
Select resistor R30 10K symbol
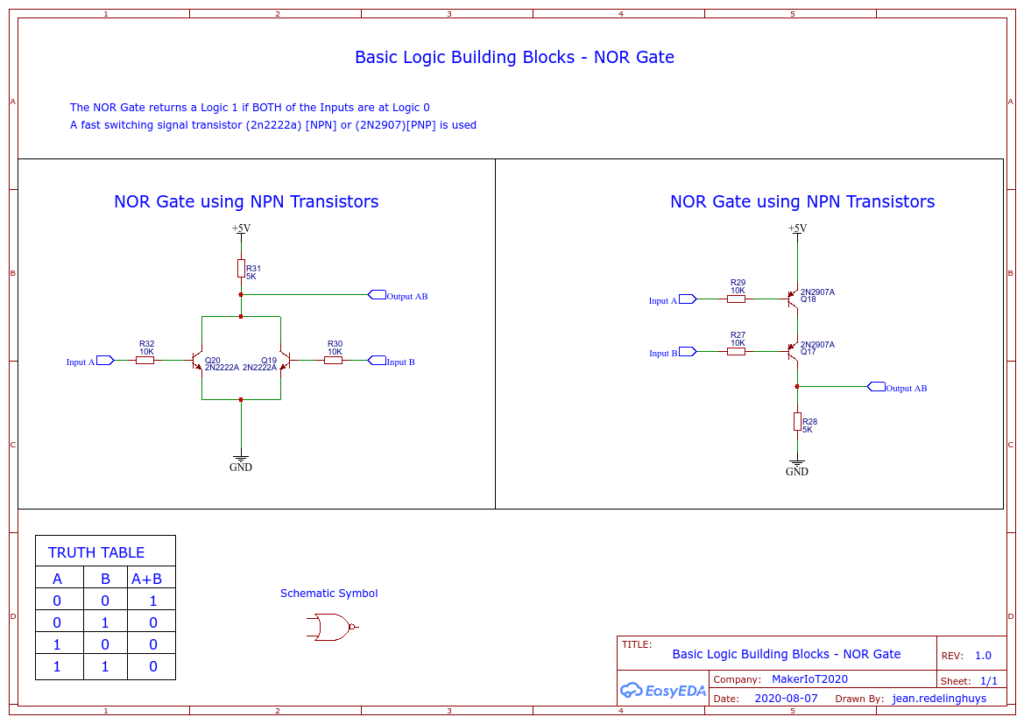pyautogui.click(x=333, y=360)
